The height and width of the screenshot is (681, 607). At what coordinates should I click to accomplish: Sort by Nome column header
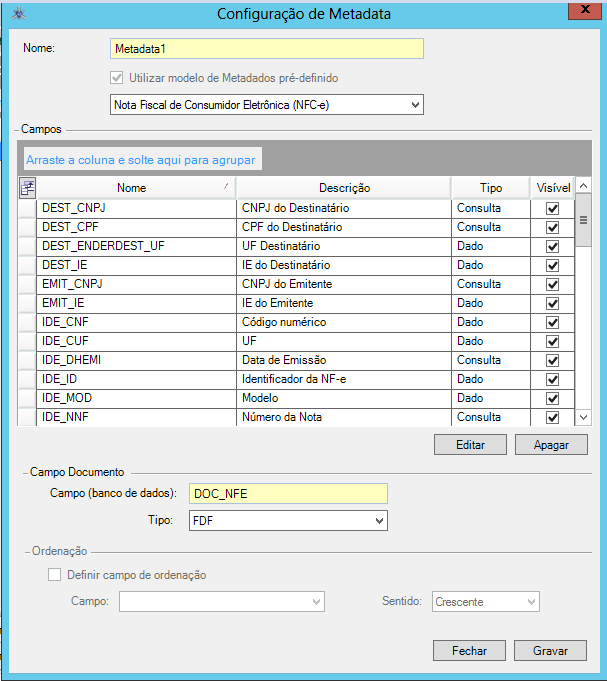click(131, 188)
